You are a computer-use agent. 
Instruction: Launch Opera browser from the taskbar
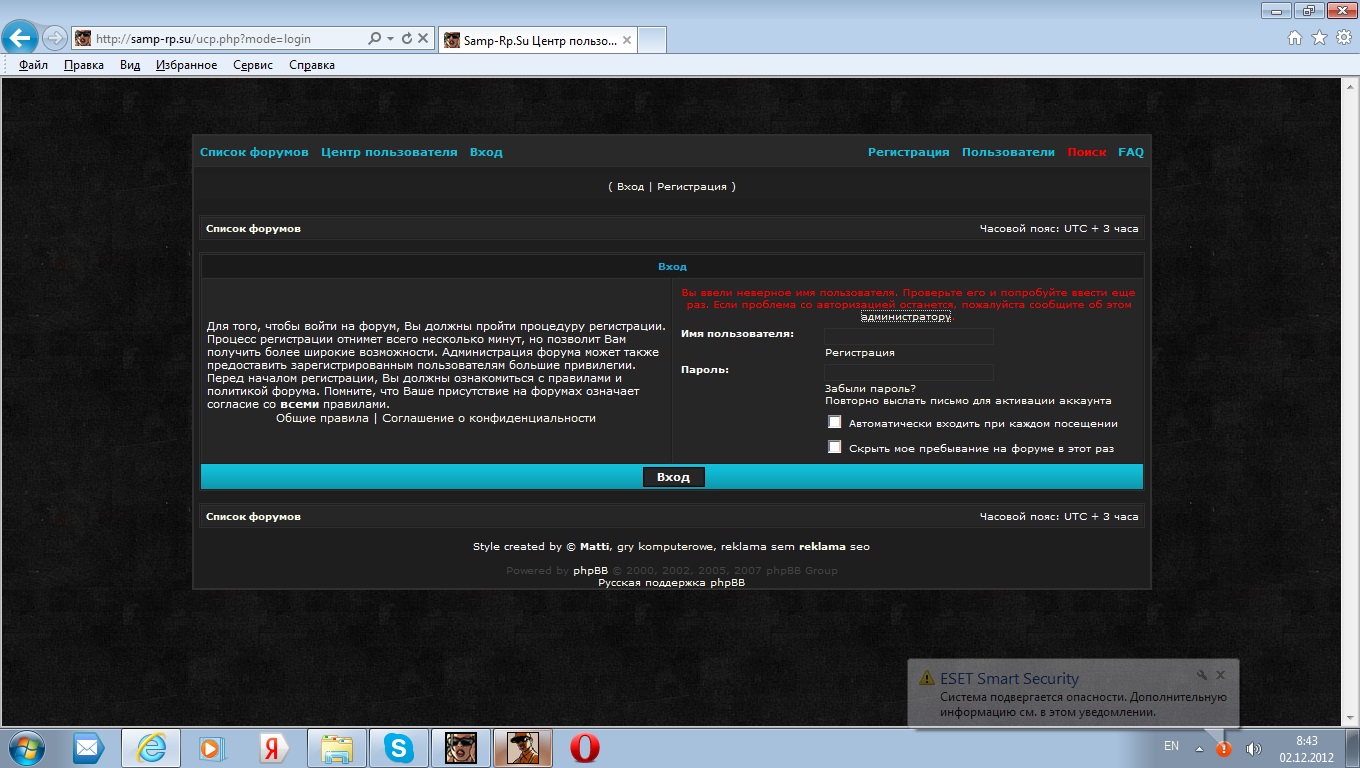pyautogui.click(x=585, y=748)
